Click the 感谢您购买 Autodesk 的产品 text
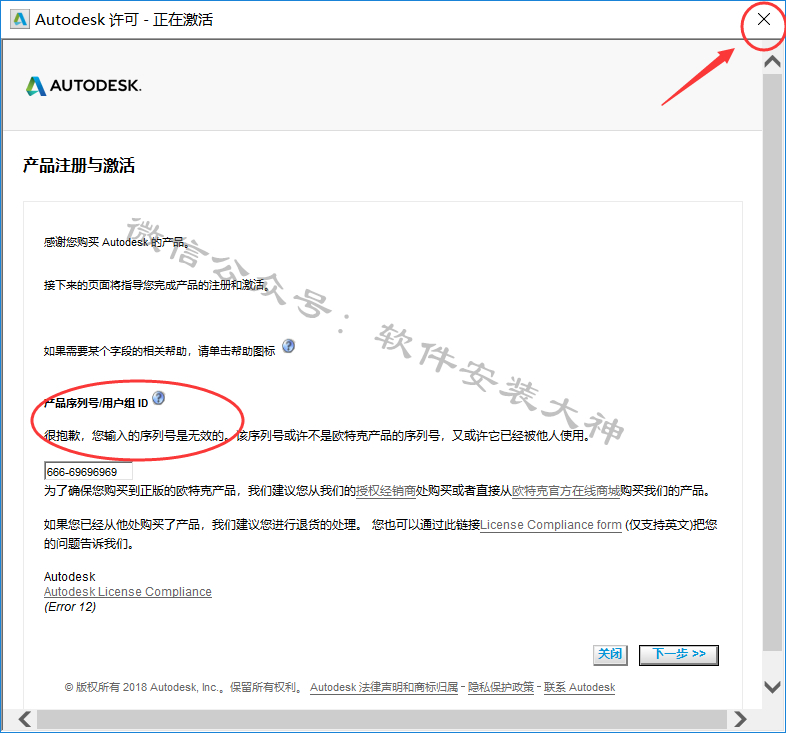Image resolution: width=786 pixels, height=733 pixels. point(116,242)
